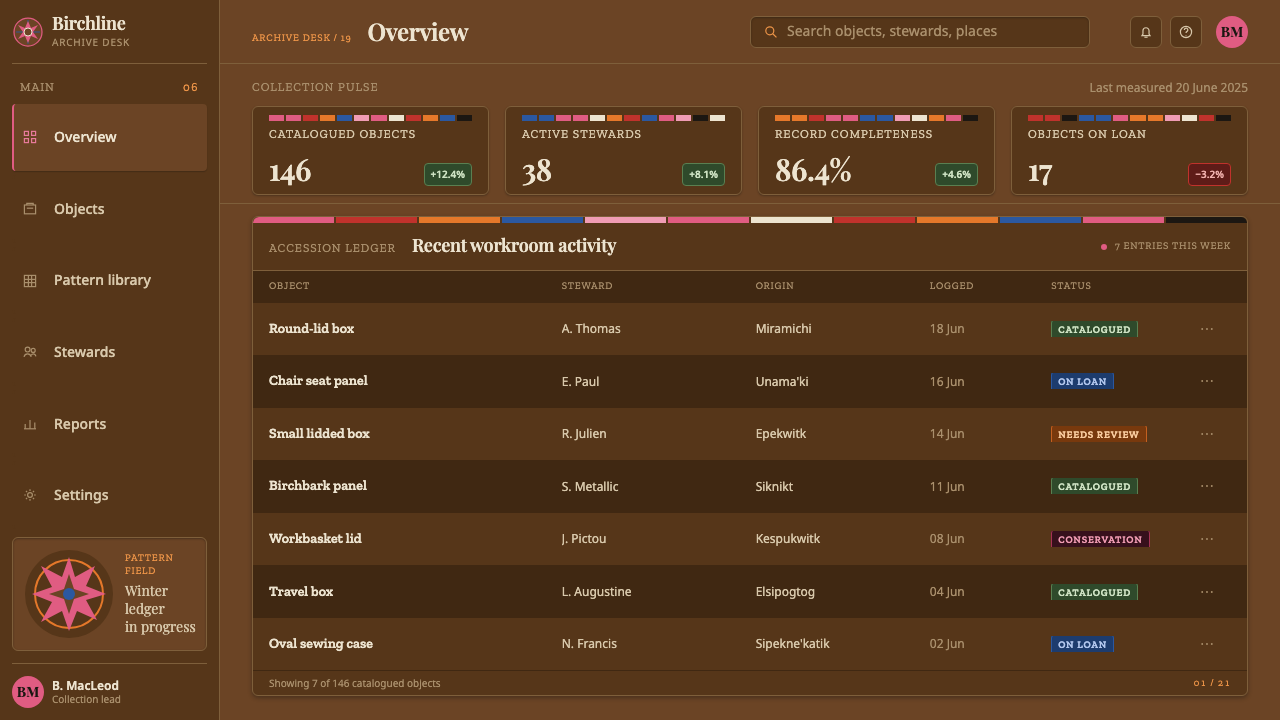Open Settings from sidebar
Viewport: 1280px width, 720px height.
pos(110,495)
